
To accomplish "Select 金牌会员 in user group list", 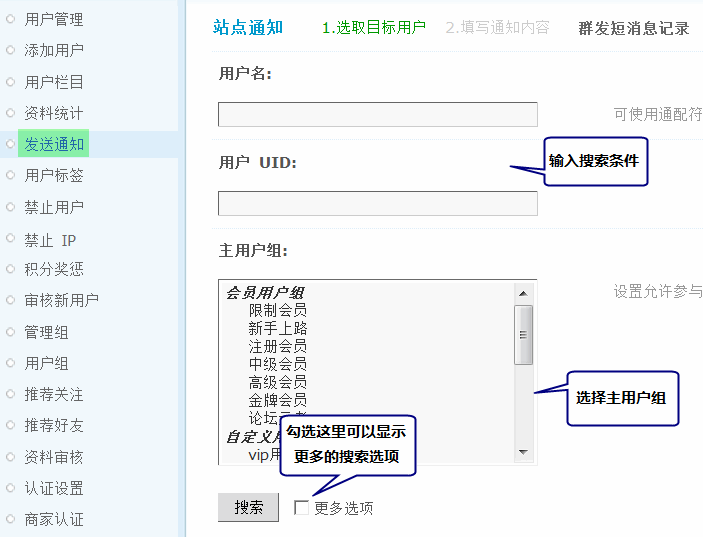I will pyautogui.click(x=278, y=400).
